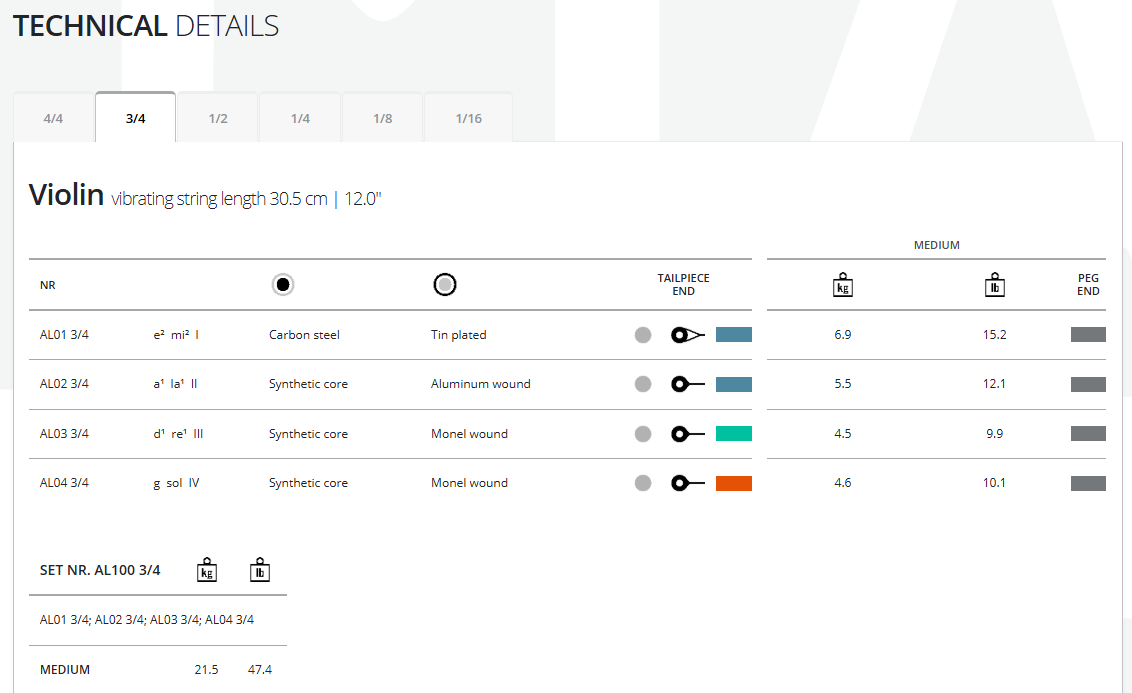Click the 'NR' column header

[x=48, y=285]
